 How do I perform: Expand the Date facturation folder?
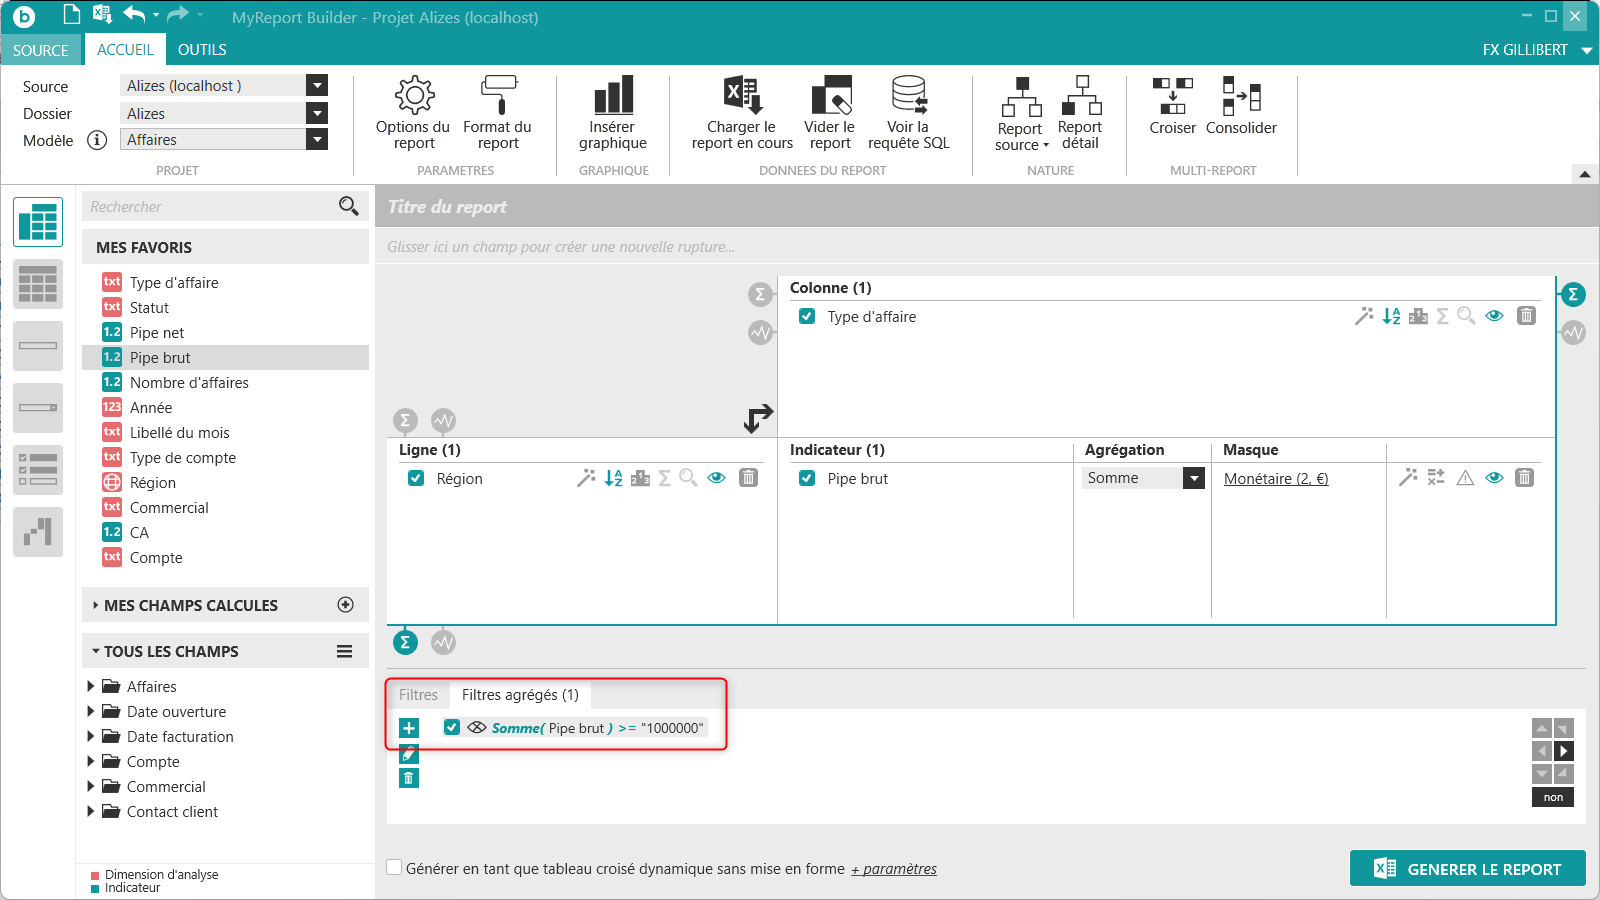91,736
